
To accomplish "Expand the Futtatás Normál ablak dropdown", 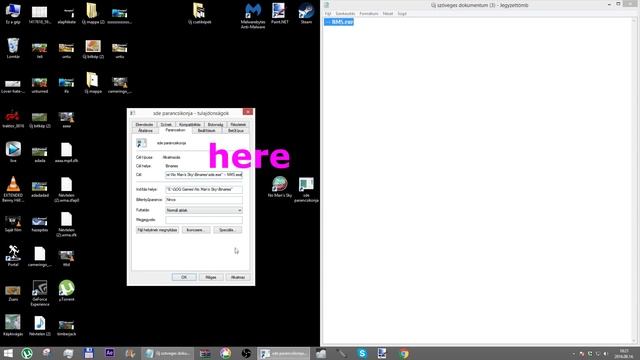I will [204, 210].
